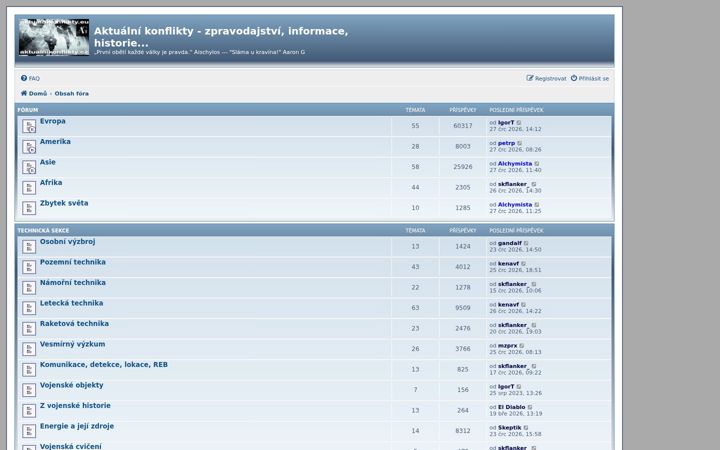Click the Afrika forum folder icon
This screenshot has width=720, height=450.
[29, 187]
